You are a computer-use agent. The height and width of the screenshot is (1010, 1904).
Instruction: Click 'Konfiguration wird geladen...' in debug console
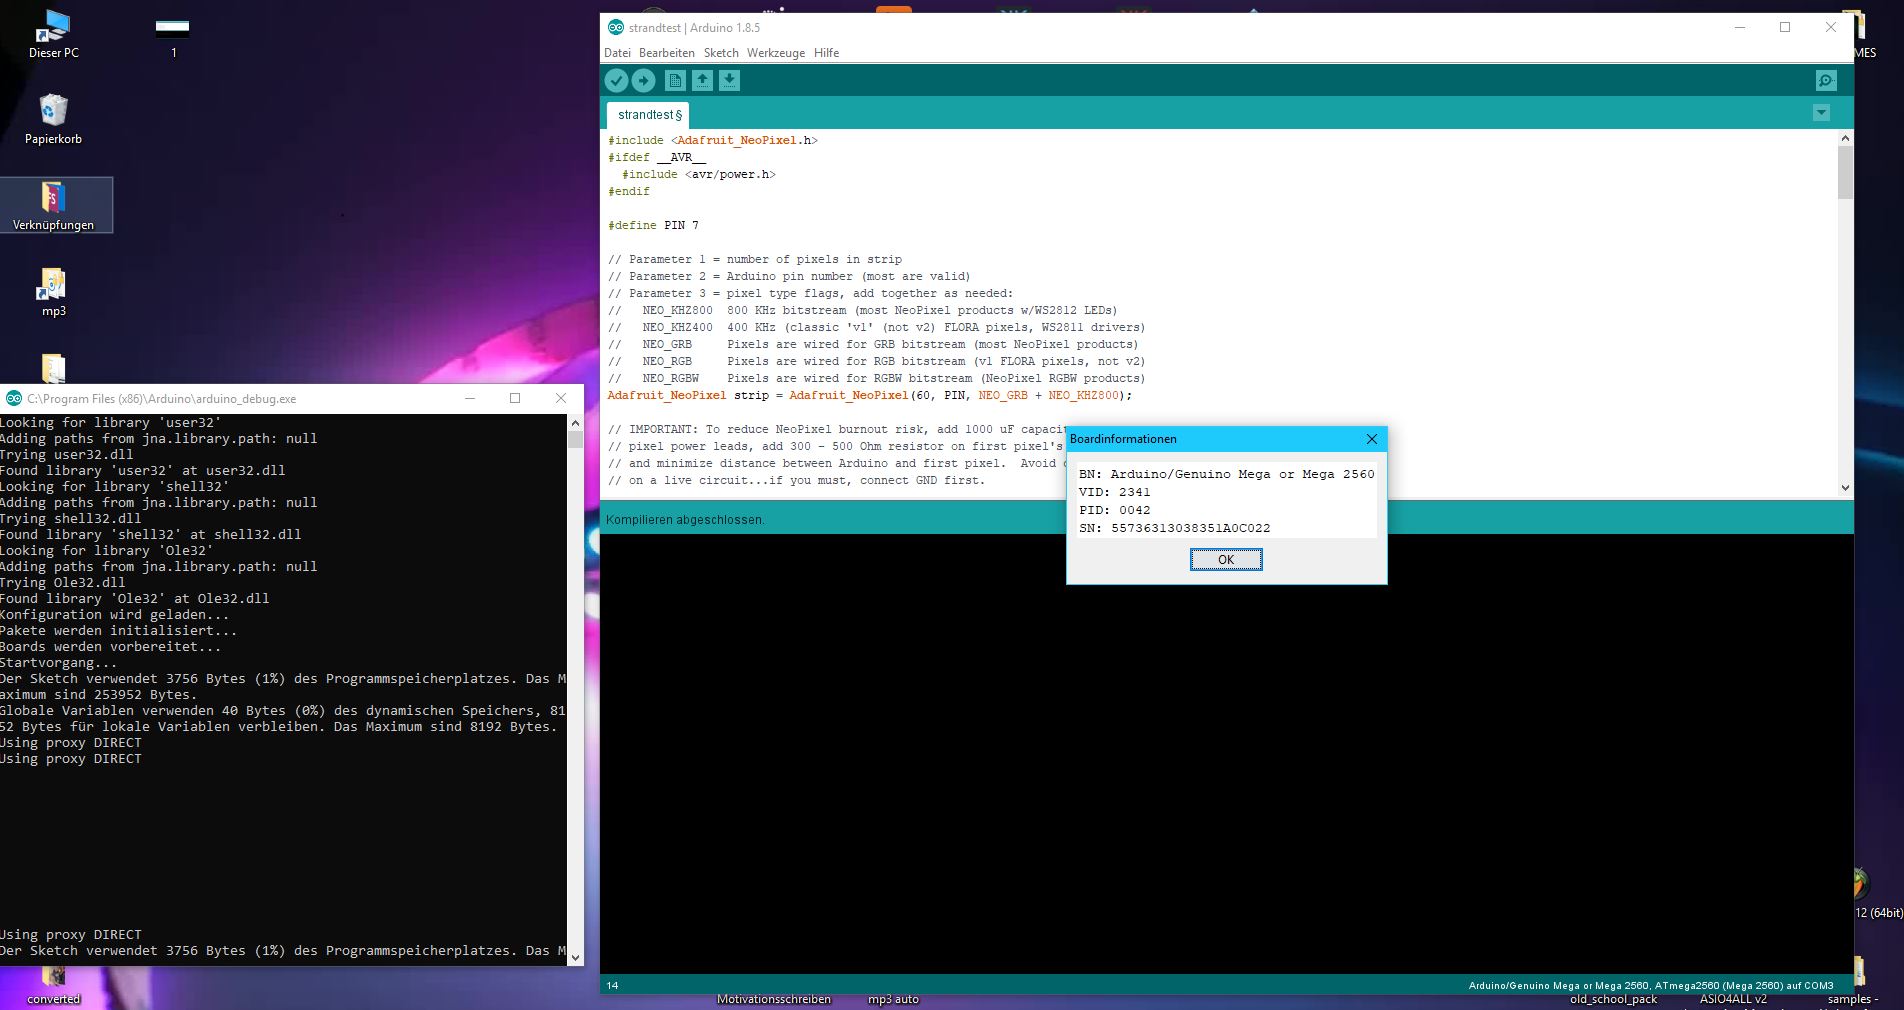click(x=114, y=614)
